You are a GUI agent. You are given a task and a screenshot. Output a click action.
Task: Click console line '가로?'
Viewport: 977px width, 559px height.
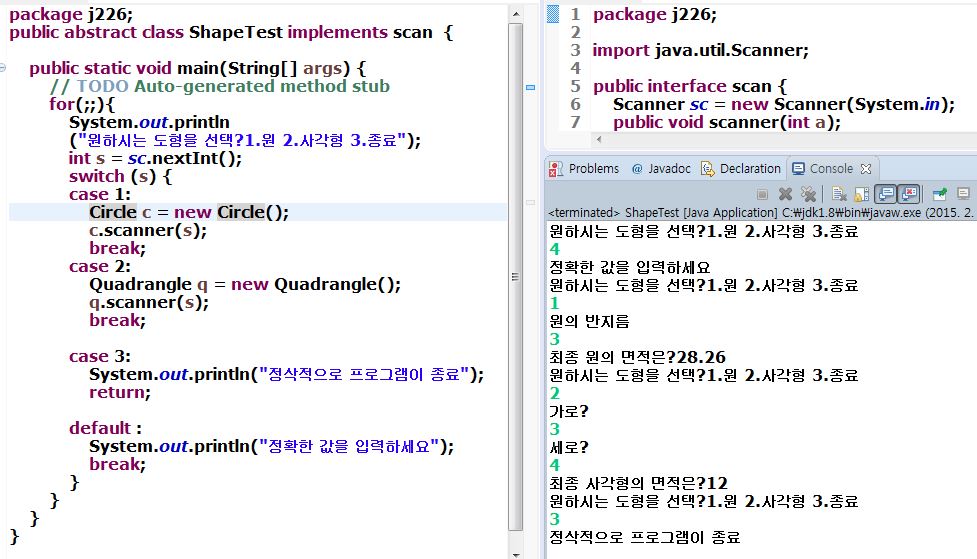(568, 411)
